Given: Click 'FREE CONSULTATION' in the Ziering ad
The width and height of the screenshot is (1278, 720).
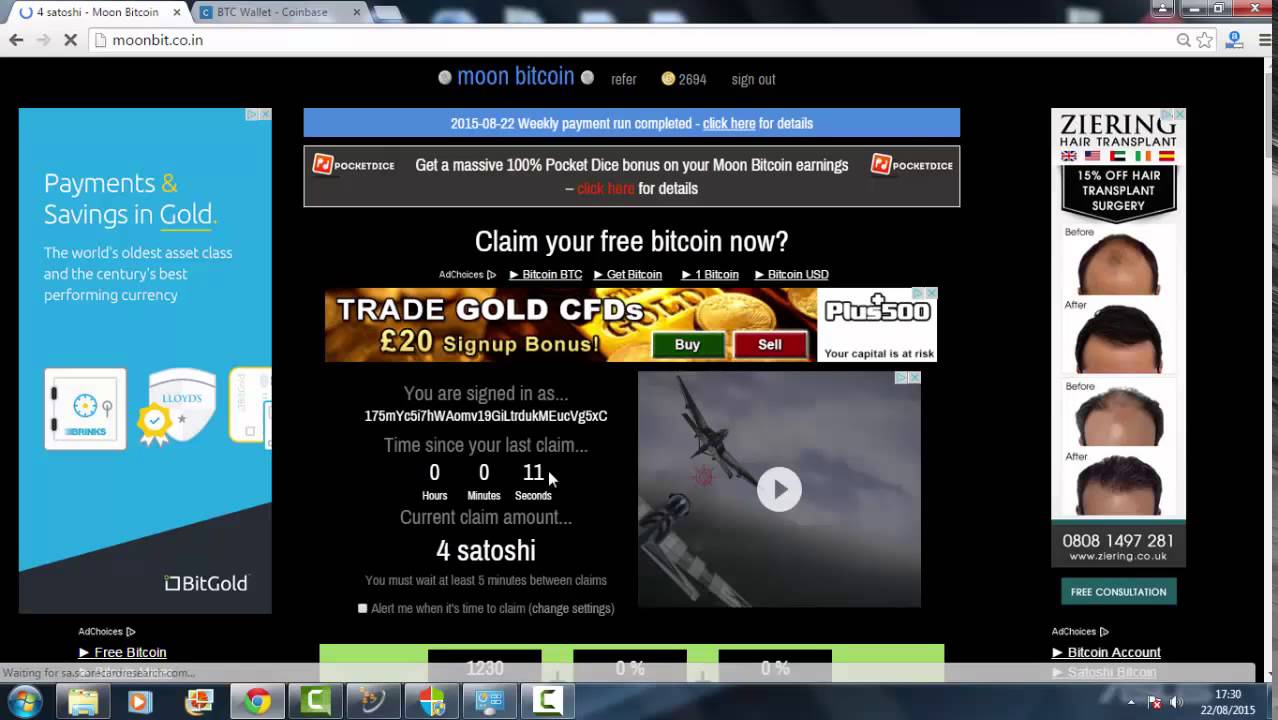Looking at the screenshot, I should [1118, 592].
